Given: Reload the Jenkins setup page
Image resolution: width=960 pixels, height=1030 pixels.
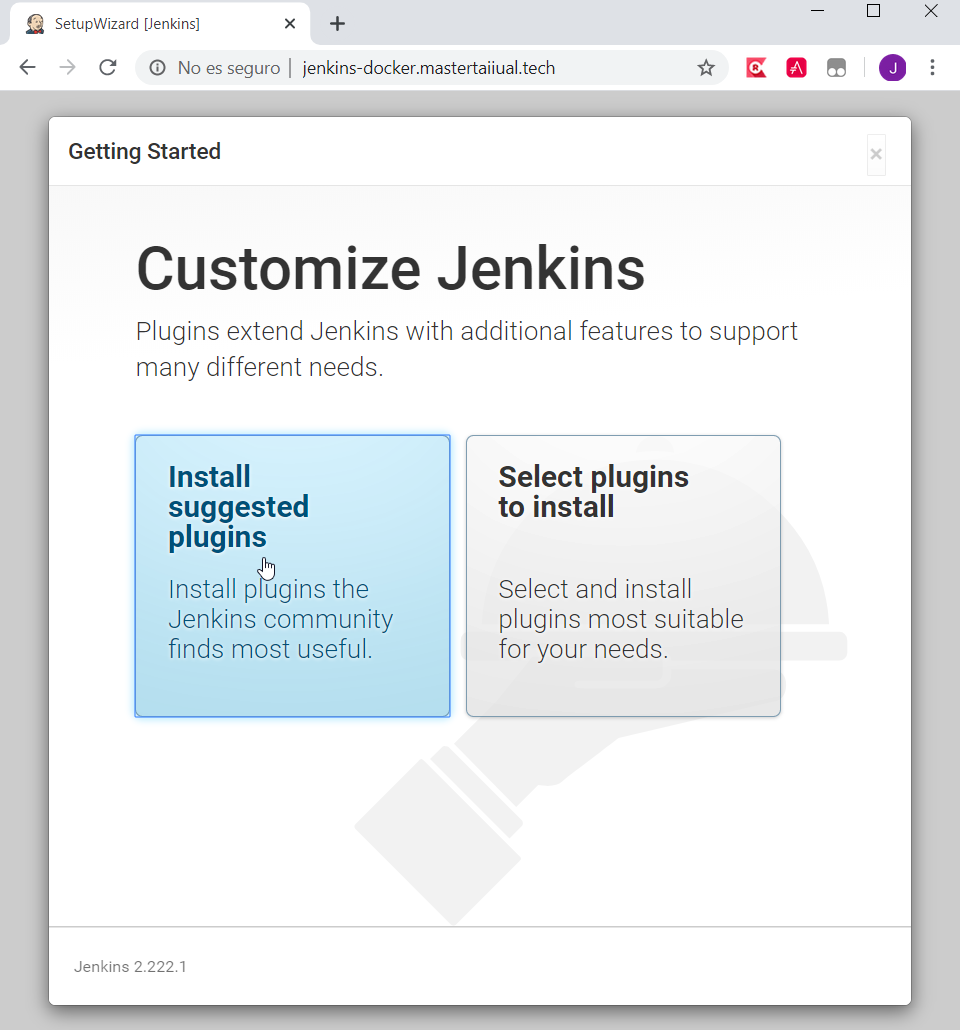Looking at the screenshot, I should pyautogui.click(x=108, y=67).
